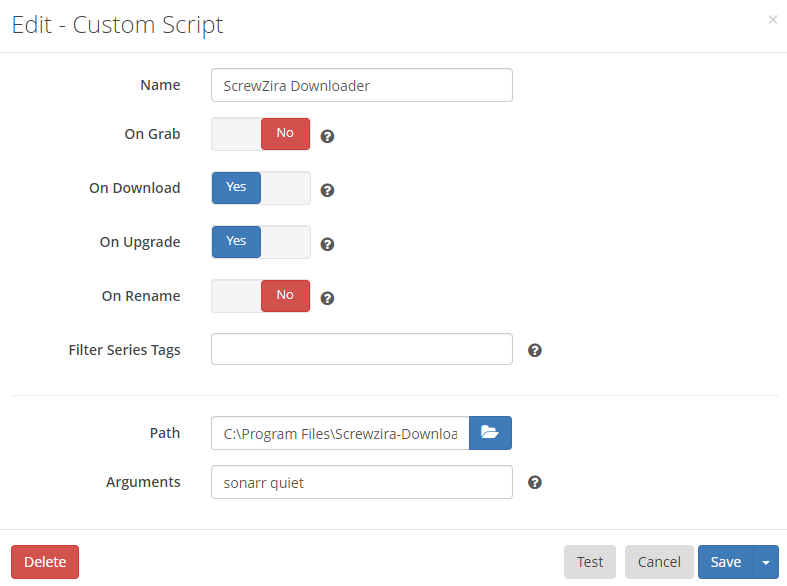Toggle the On Download switch
This screenshot has height=586, width=787.
(261, 188)
